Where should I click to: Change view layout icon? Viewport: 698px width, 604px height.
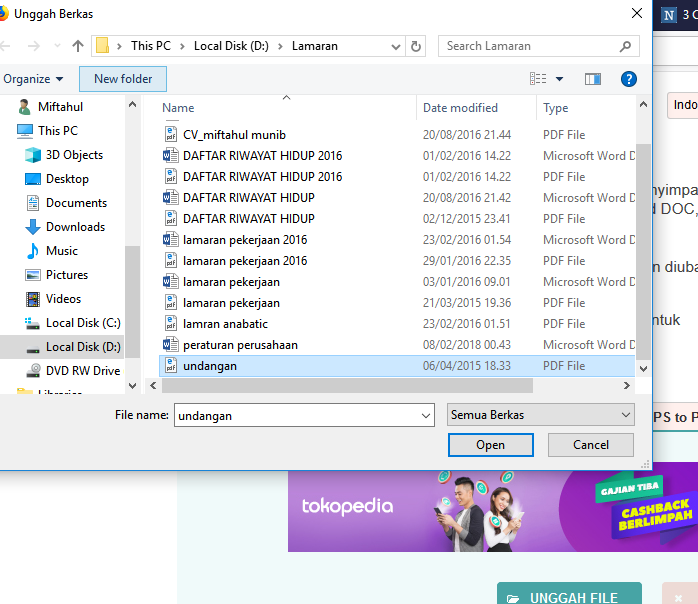pyautogui.click(x=538, y=79)
